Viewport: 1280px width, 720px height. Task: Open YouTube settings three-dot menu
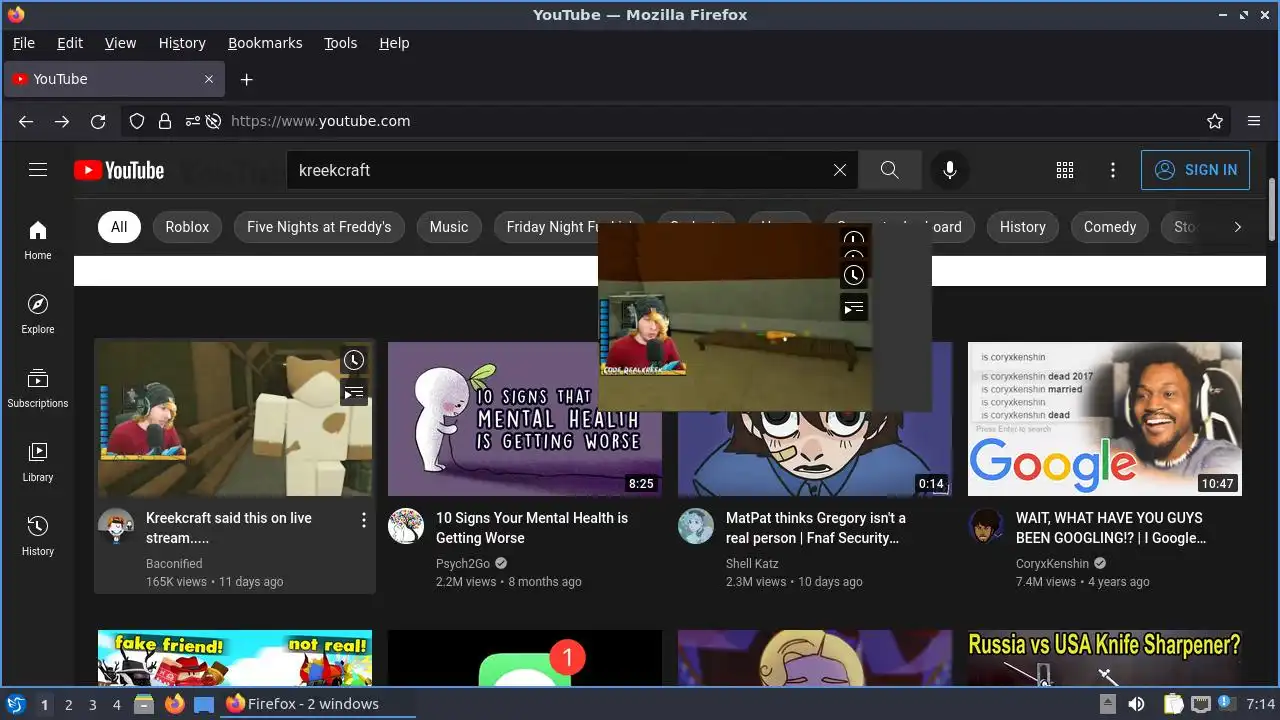coord(1113,170)
